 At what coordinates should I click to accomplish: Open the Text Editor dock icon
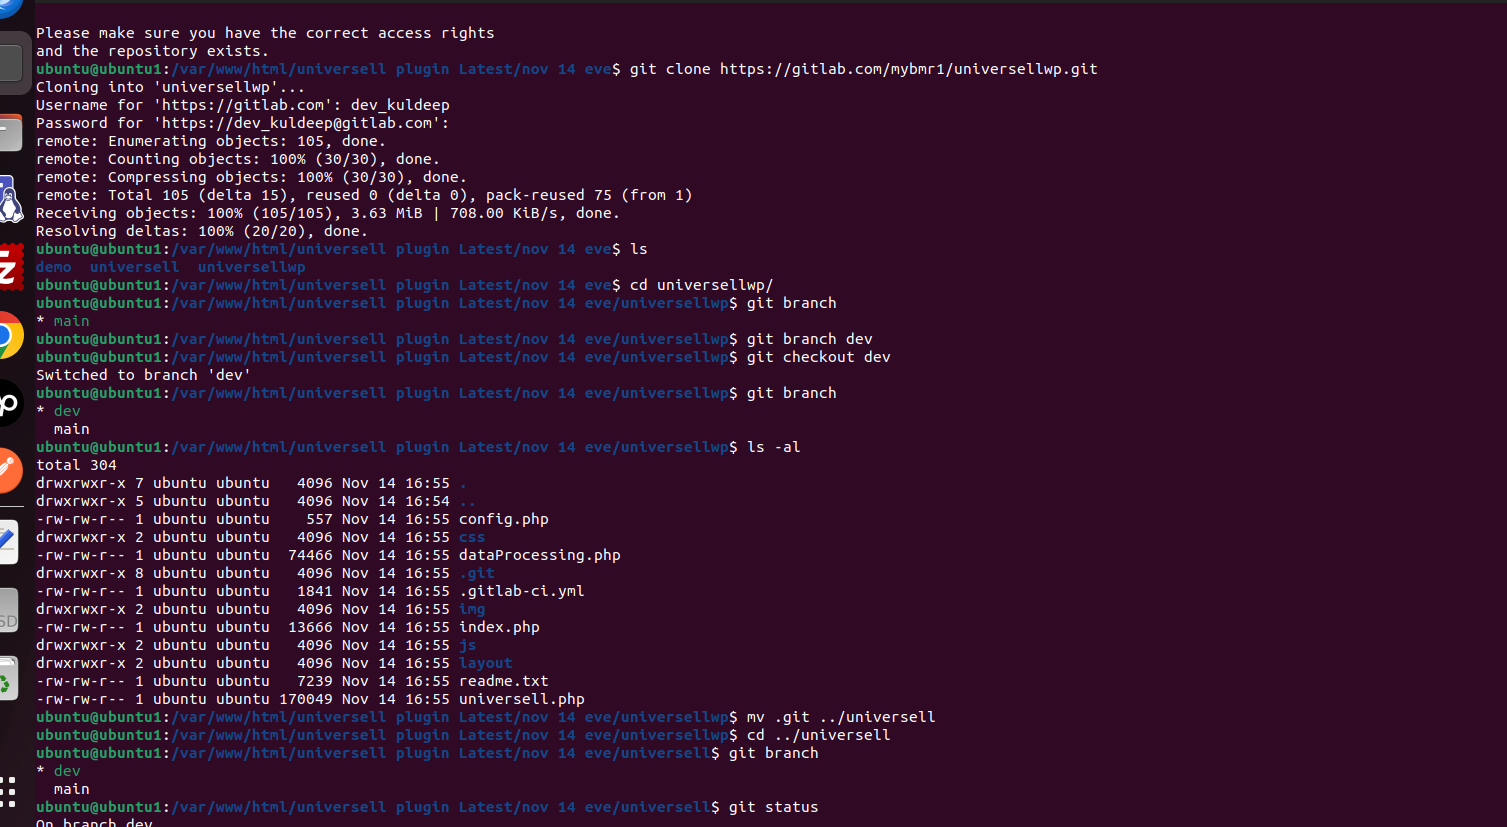click(x=8, y=541)
